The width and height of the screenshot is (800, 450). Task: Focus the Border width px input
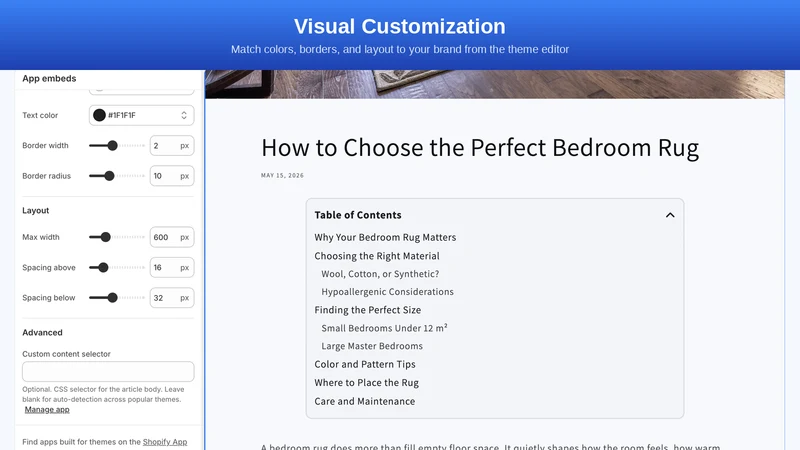(172, 145)
